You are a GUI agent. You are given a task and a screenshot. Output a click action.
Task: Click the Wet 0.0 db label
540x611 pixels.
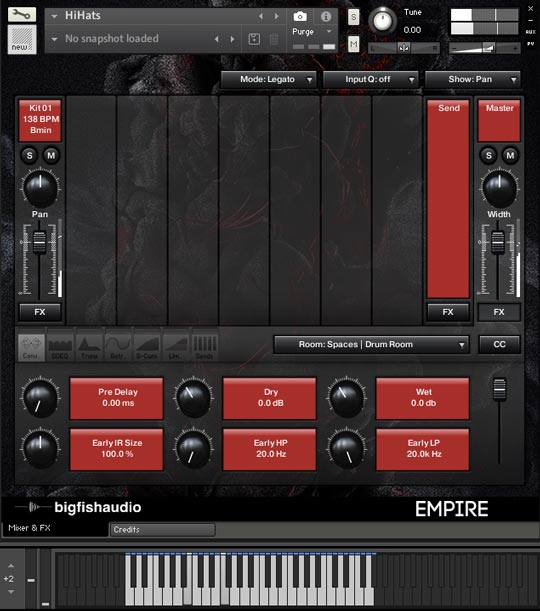(x=423, y=398)
